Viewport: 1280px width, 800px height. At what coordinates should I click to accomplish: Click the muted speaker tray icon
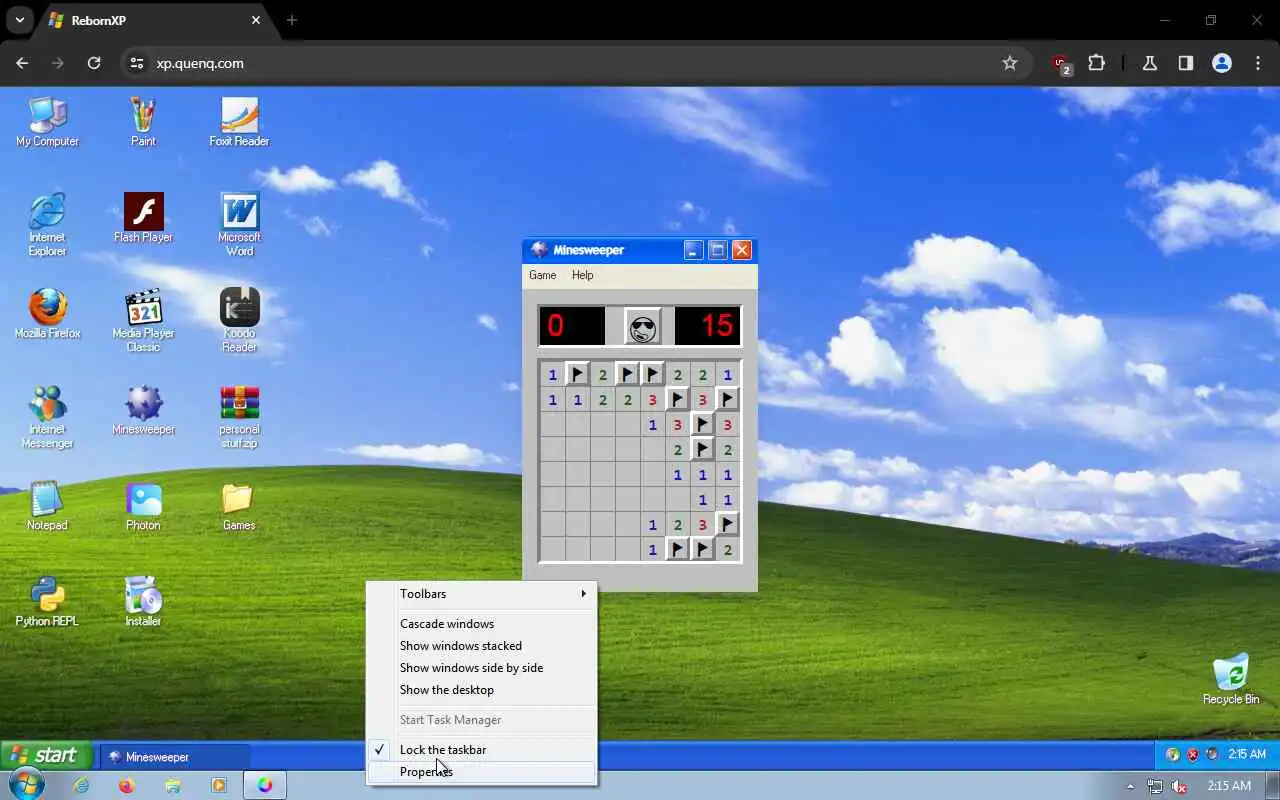coord(1180,786)
